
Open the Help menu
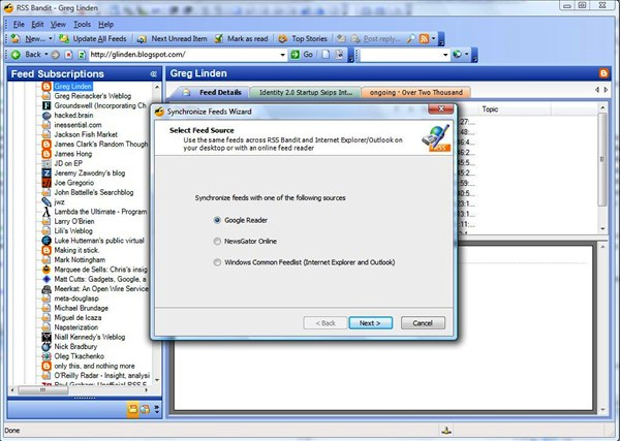[x=106, y=25]
